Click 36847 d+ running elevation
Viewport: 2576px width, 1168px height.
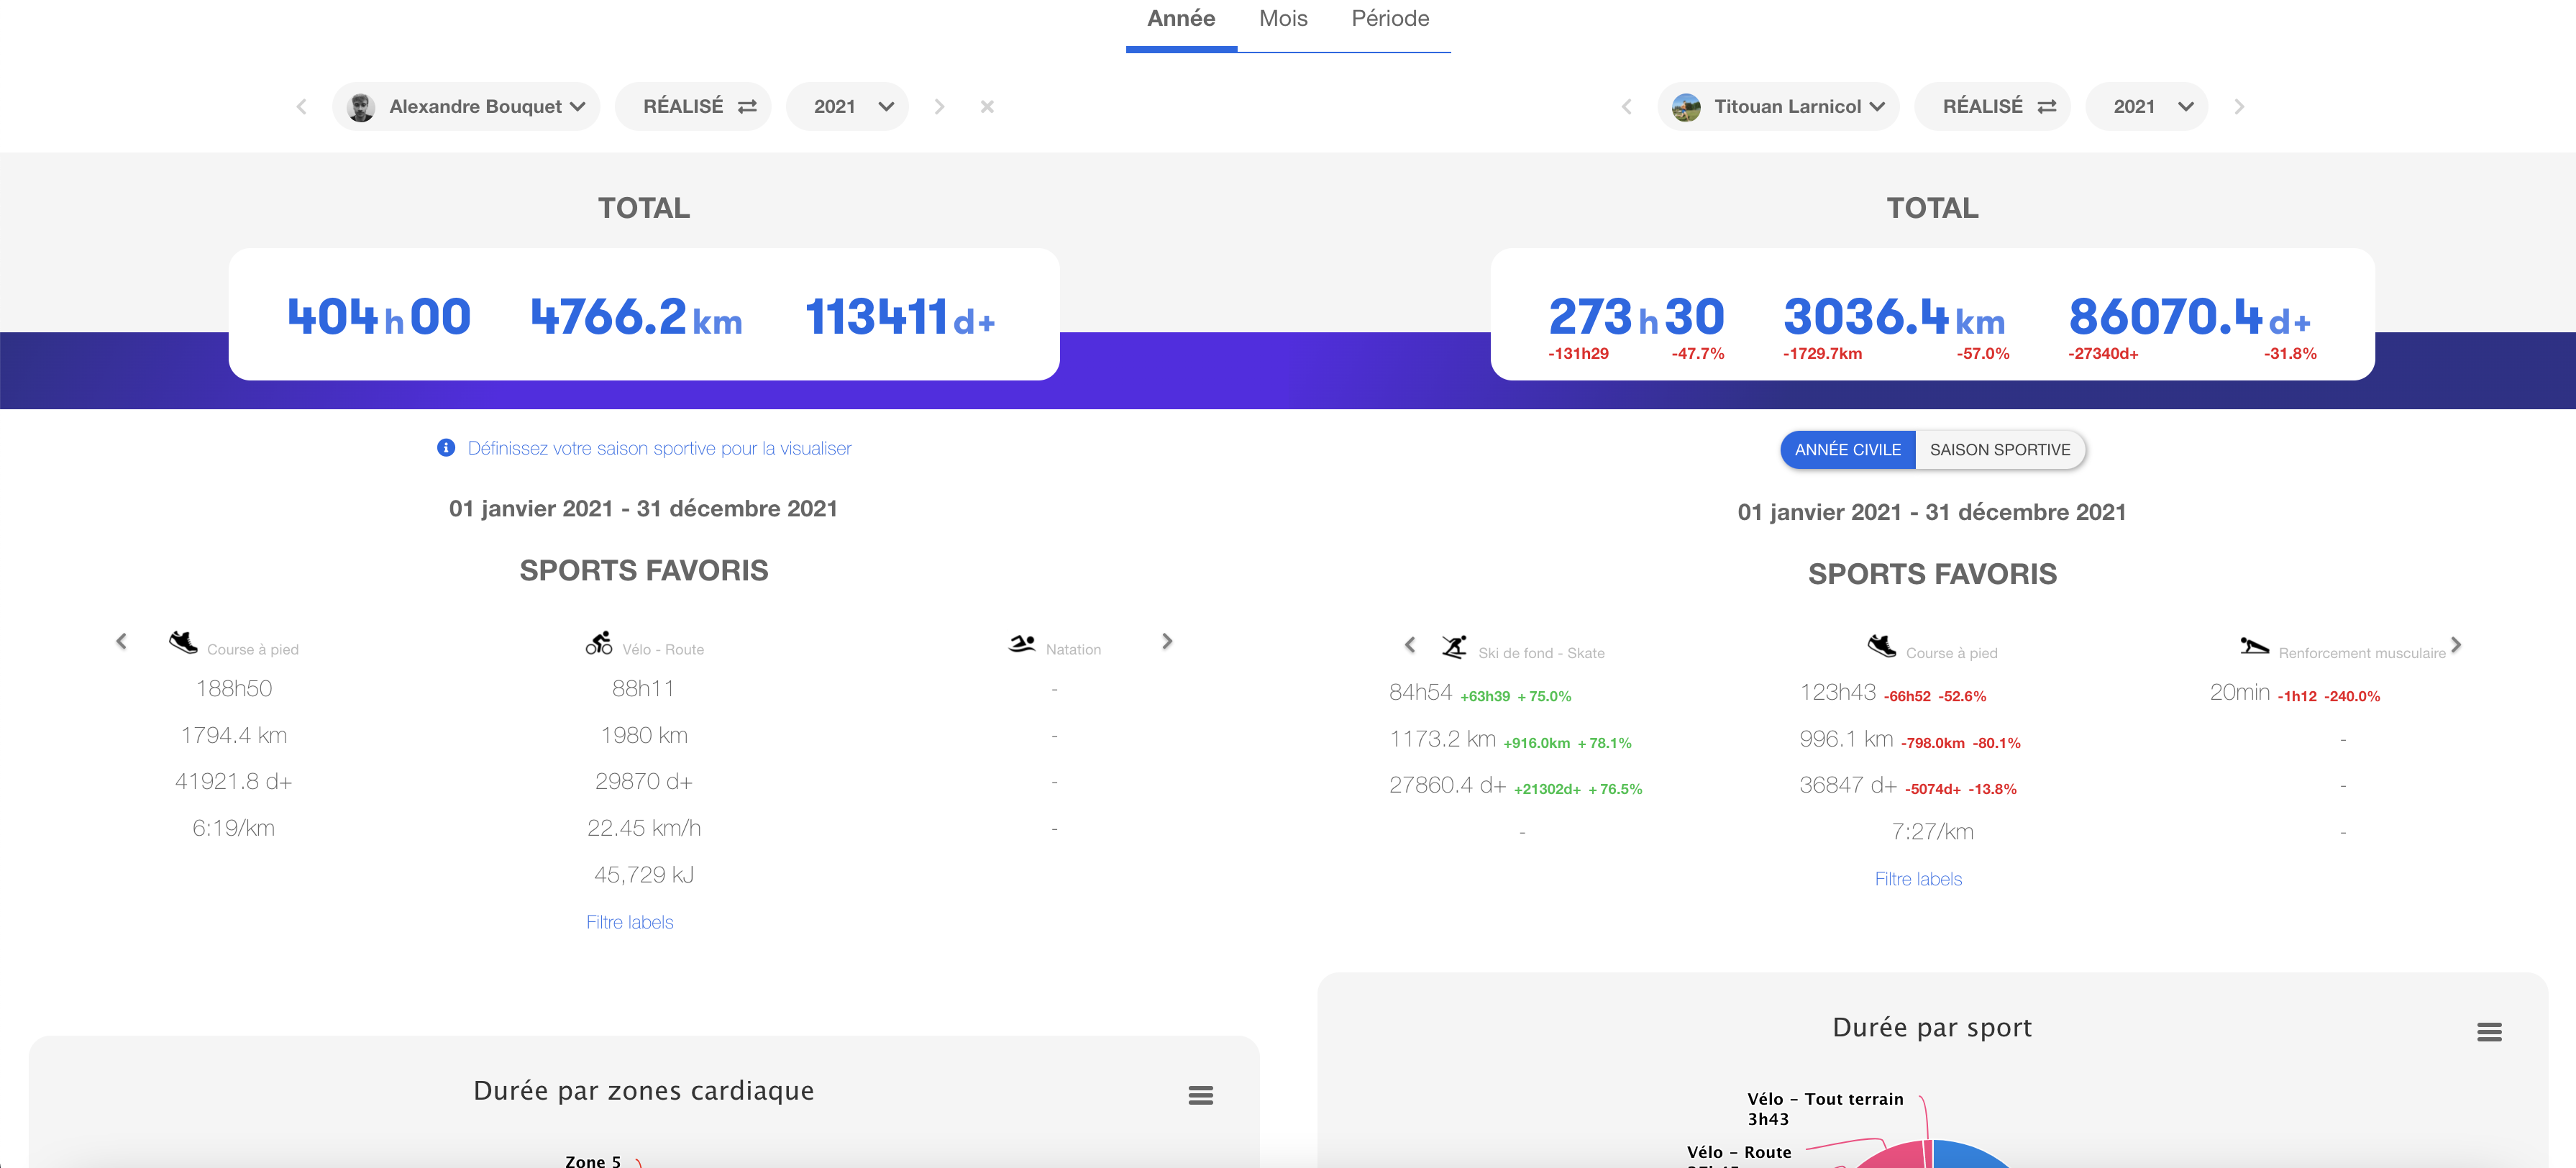point(1848,785)
